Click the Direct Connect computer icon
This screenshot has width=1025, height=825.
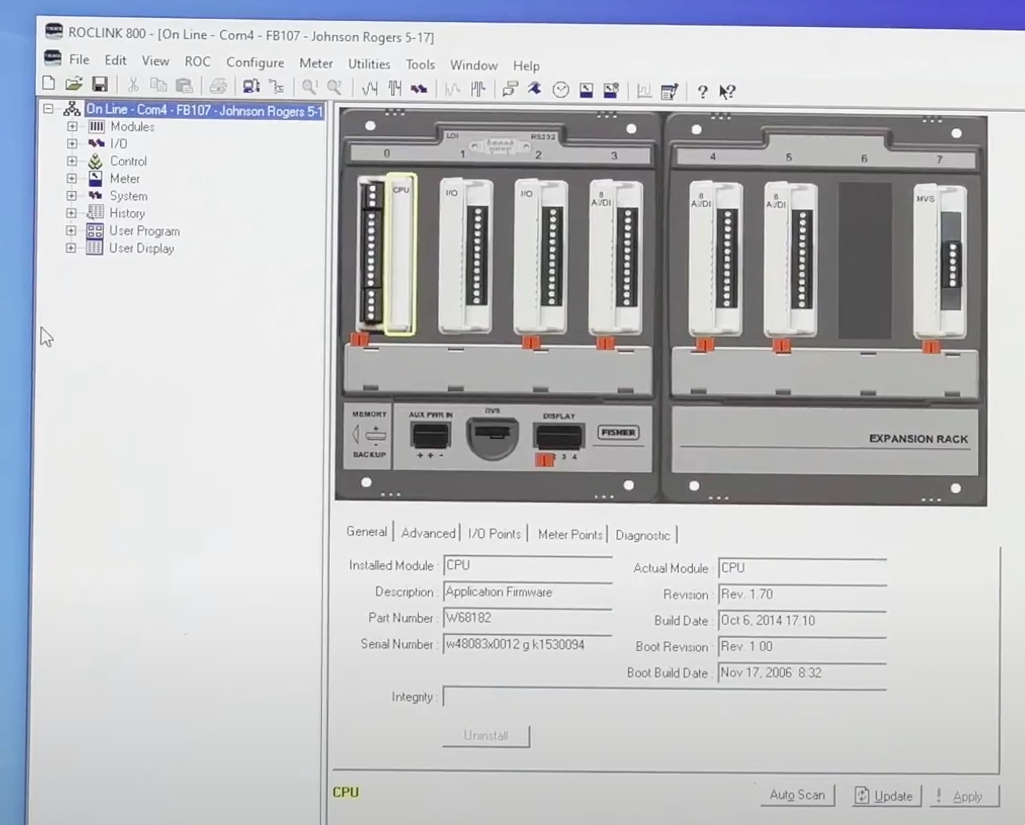click(251, 86)
